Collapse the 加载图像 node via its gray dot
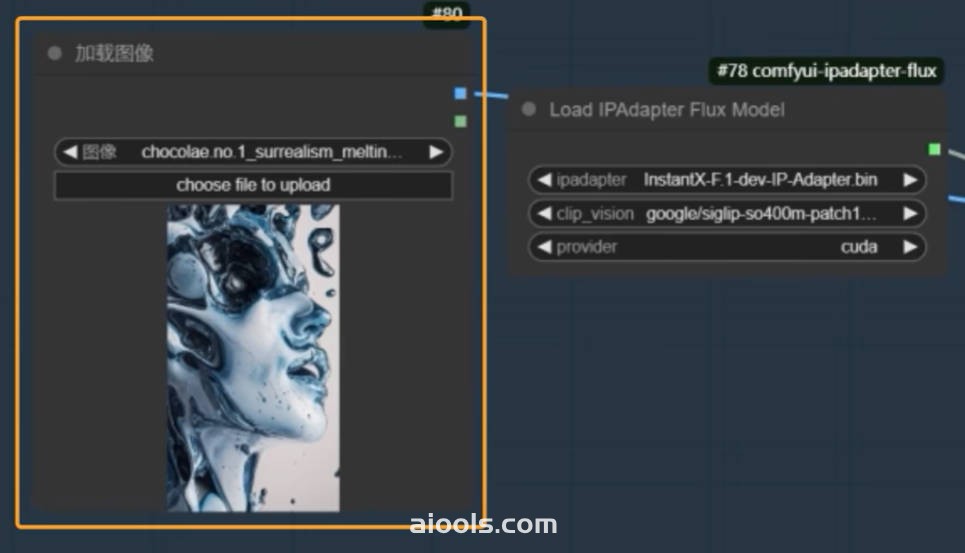The width and height of the screenshot is (965, 553). (x=54, y=54)
